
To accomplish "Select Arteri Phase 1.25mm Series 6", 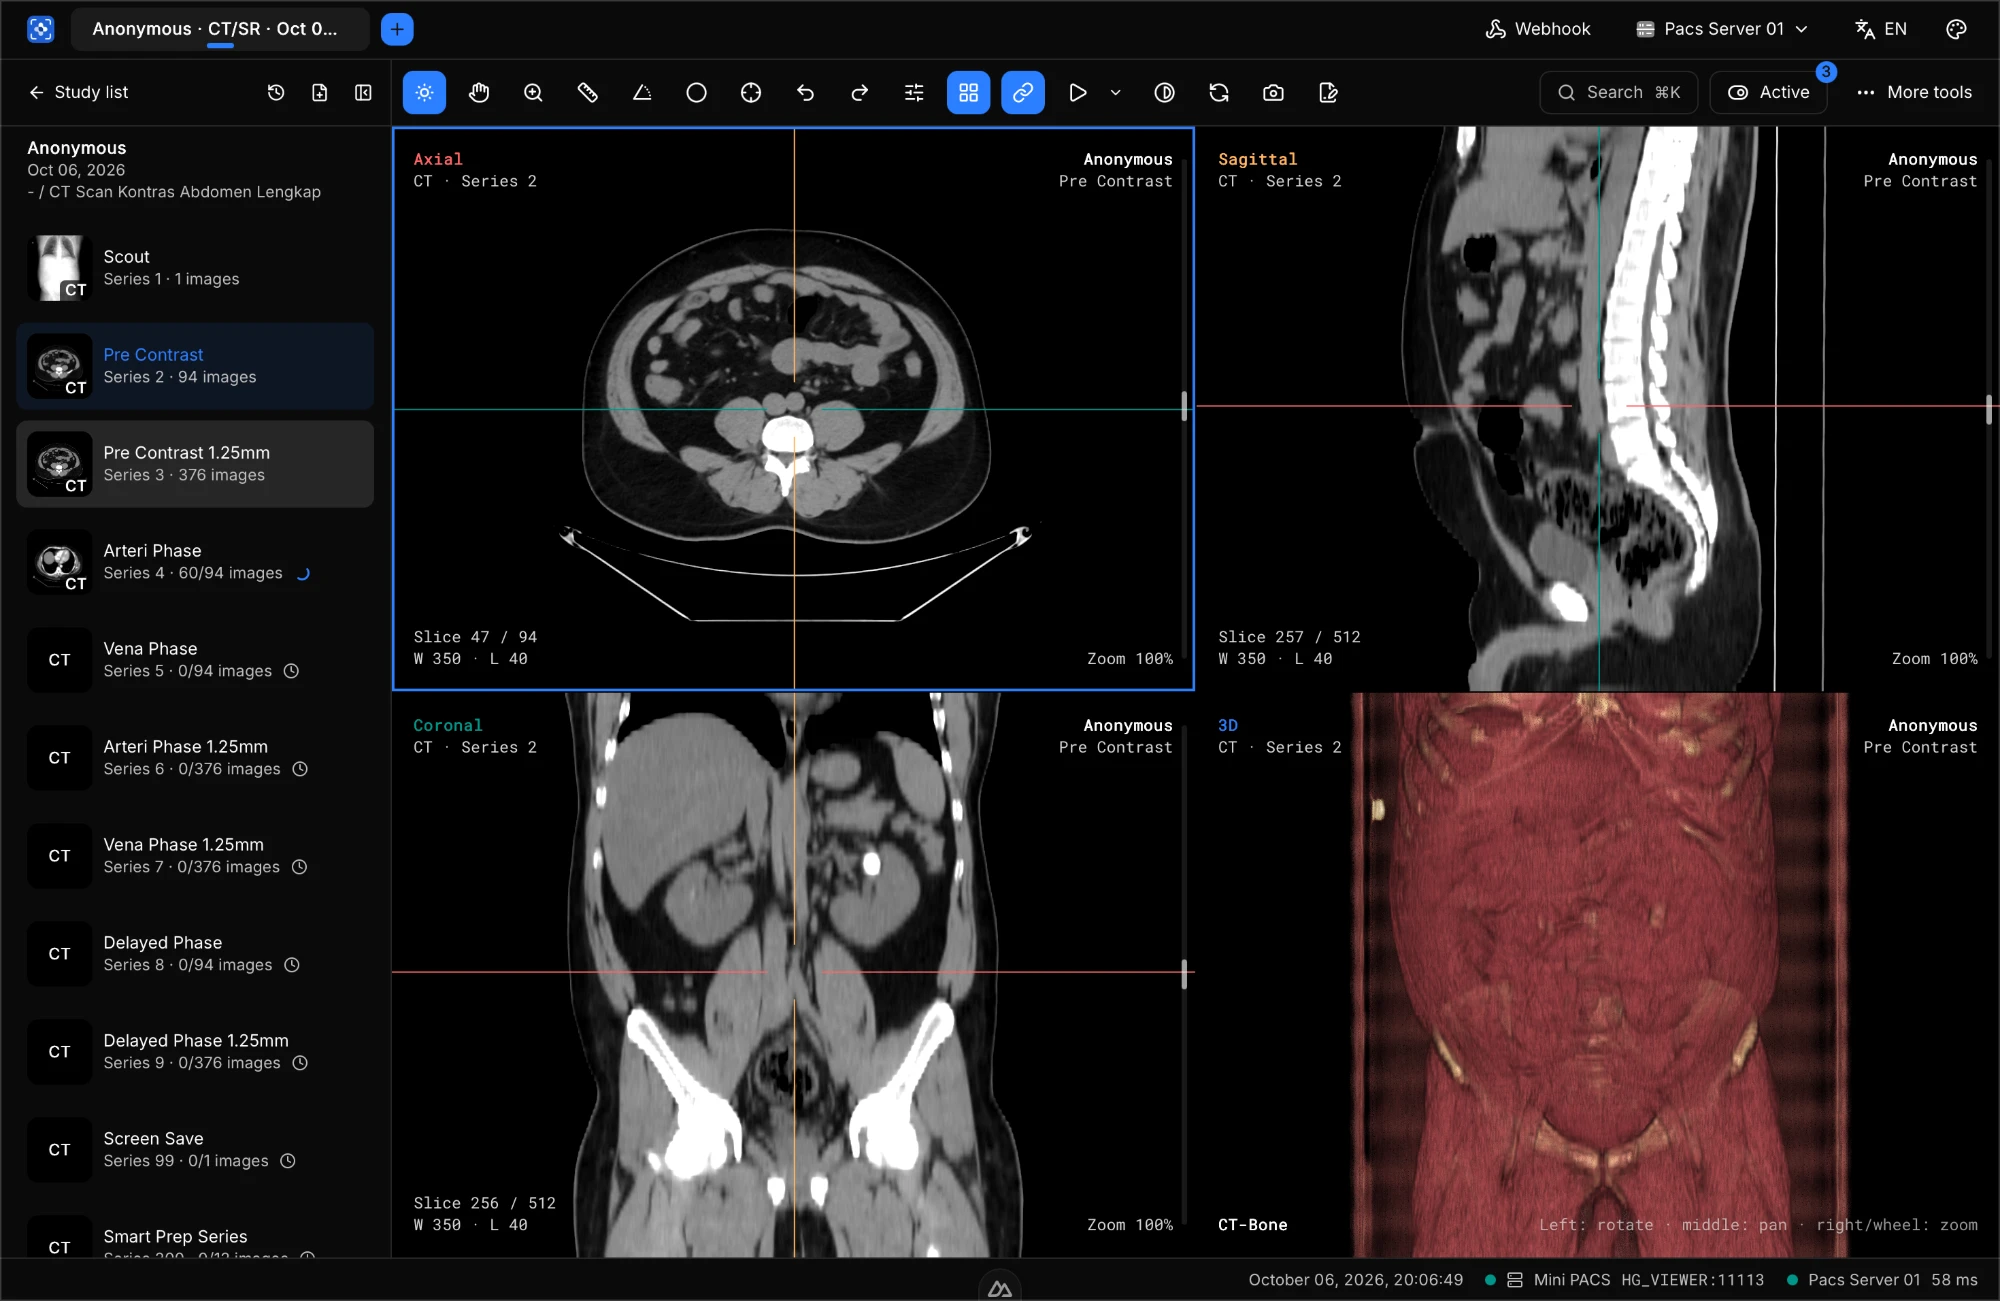I will [195, 758].
